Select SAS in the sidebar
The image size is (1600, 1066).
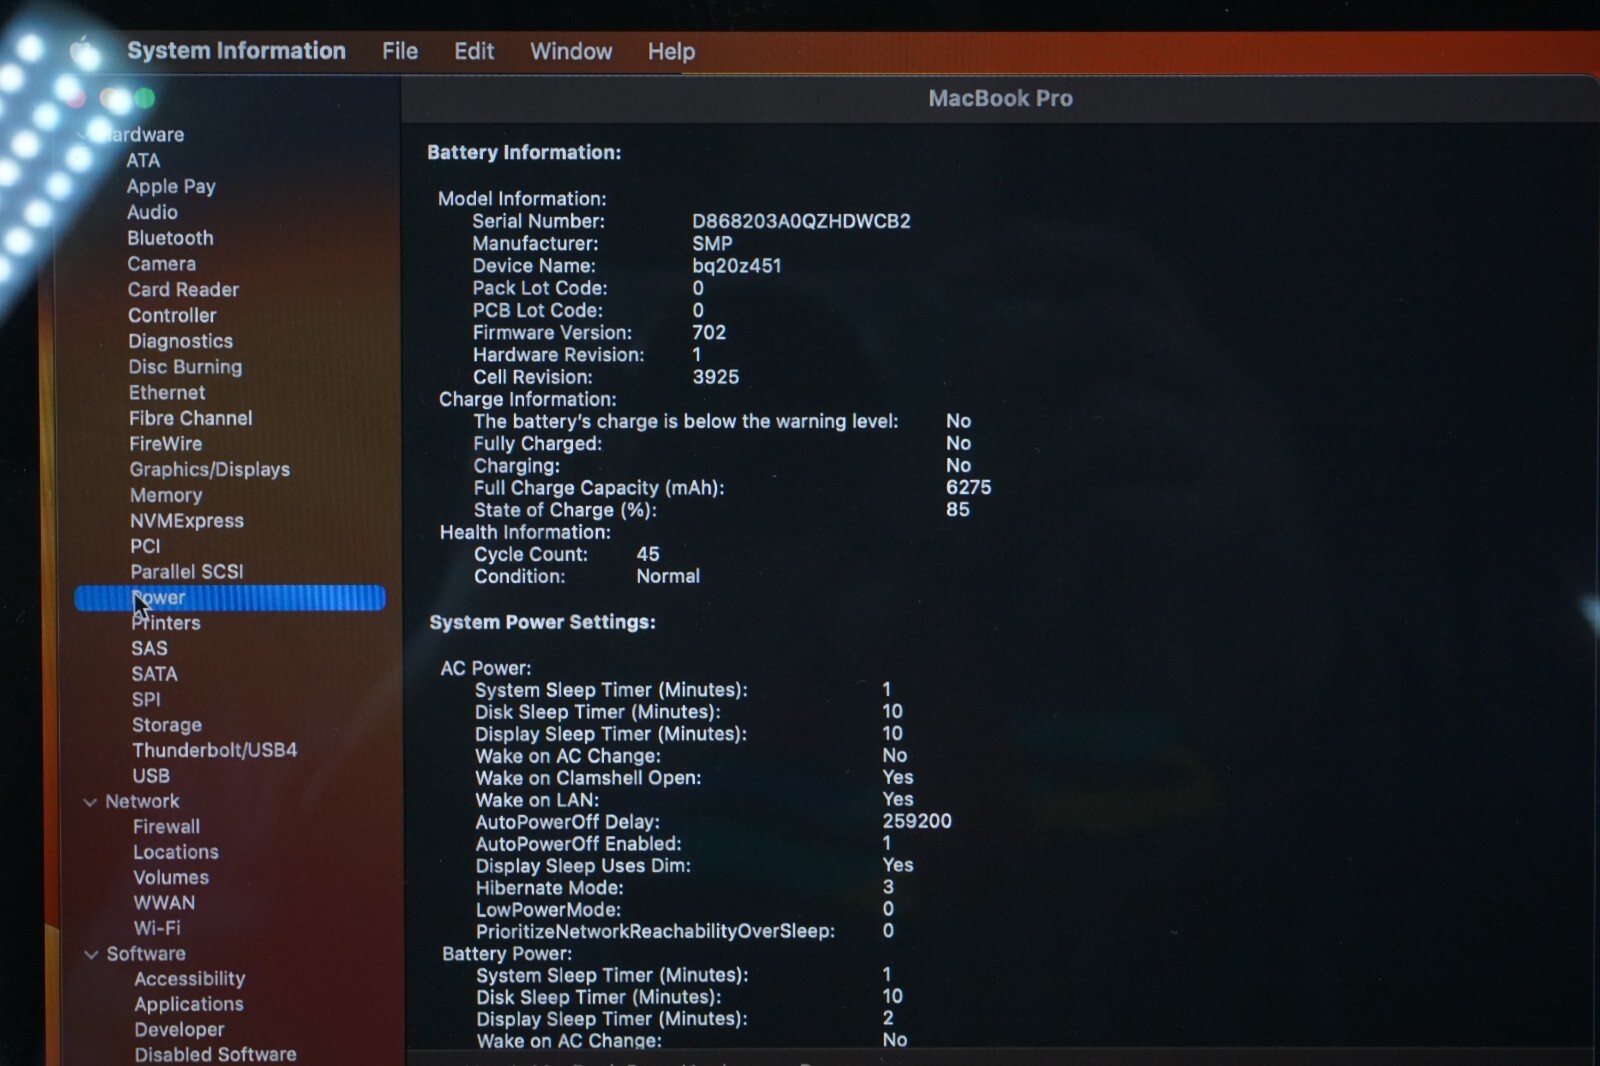click(149, 648)
